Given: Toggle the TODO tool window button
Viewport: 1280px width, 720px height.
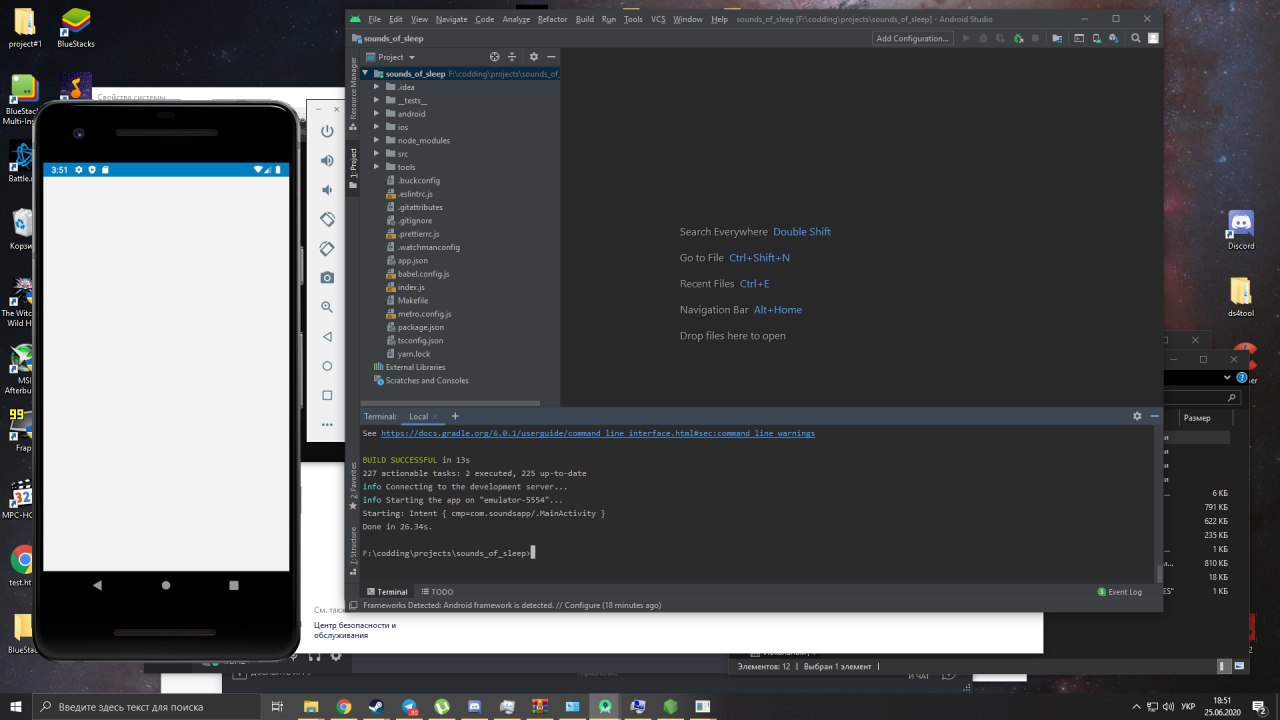Looking at the screenshot, I should pos(438,592).
